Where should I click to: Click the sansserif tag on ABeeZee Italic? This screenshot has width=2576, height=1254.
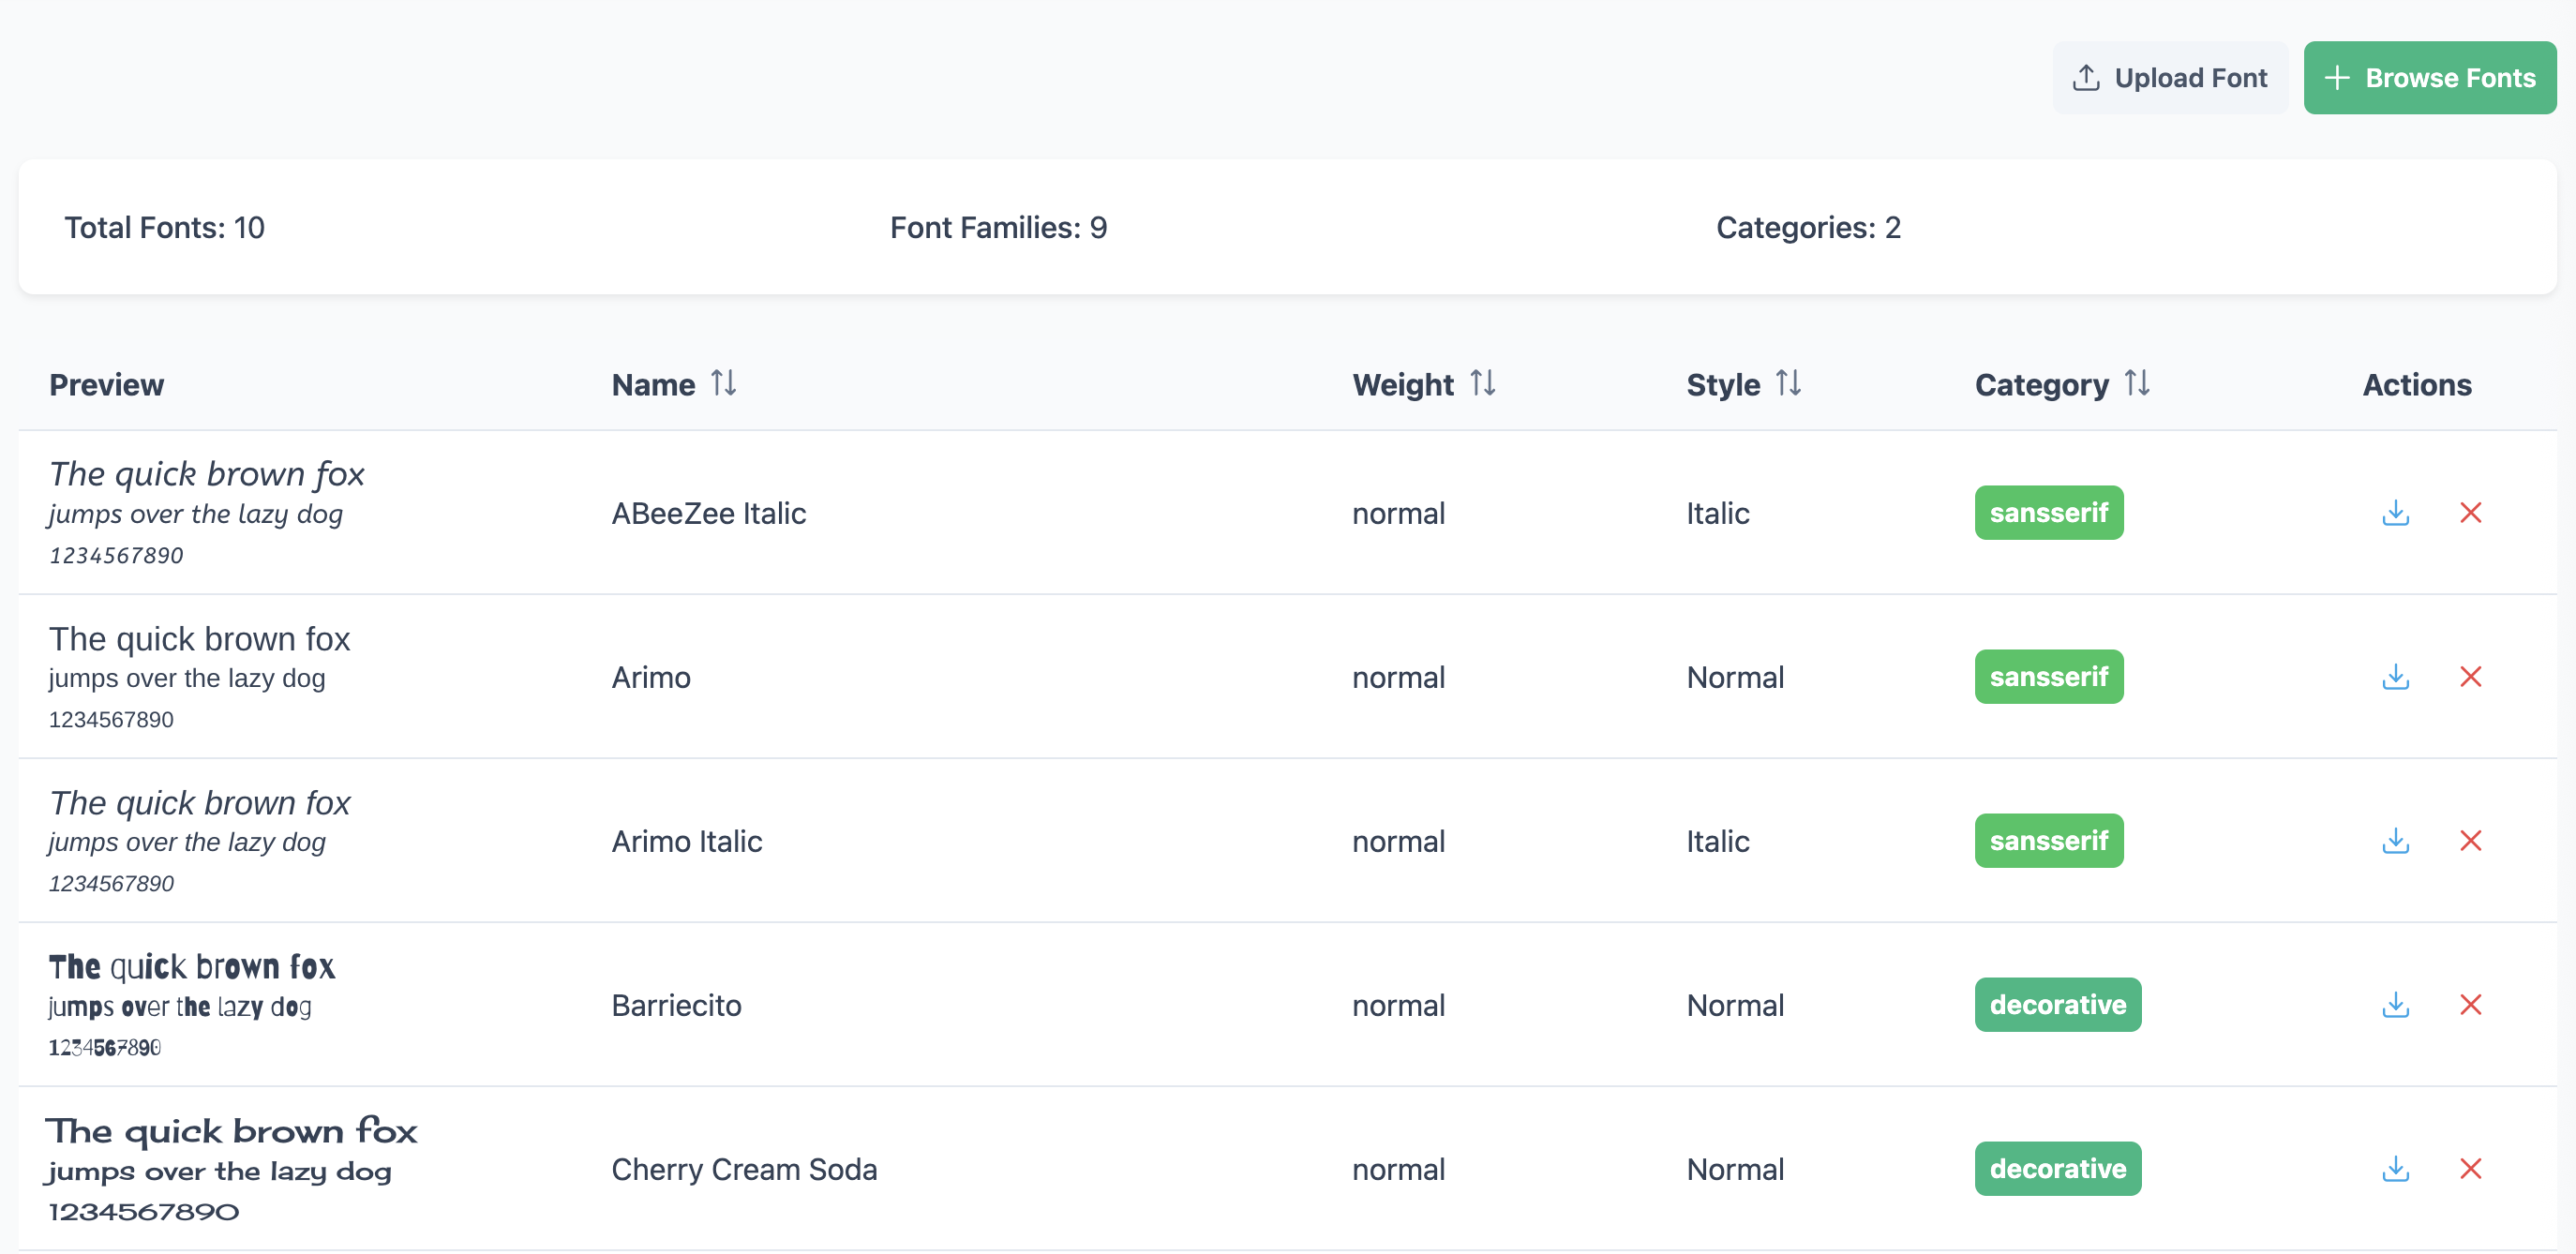(2048, 513)
